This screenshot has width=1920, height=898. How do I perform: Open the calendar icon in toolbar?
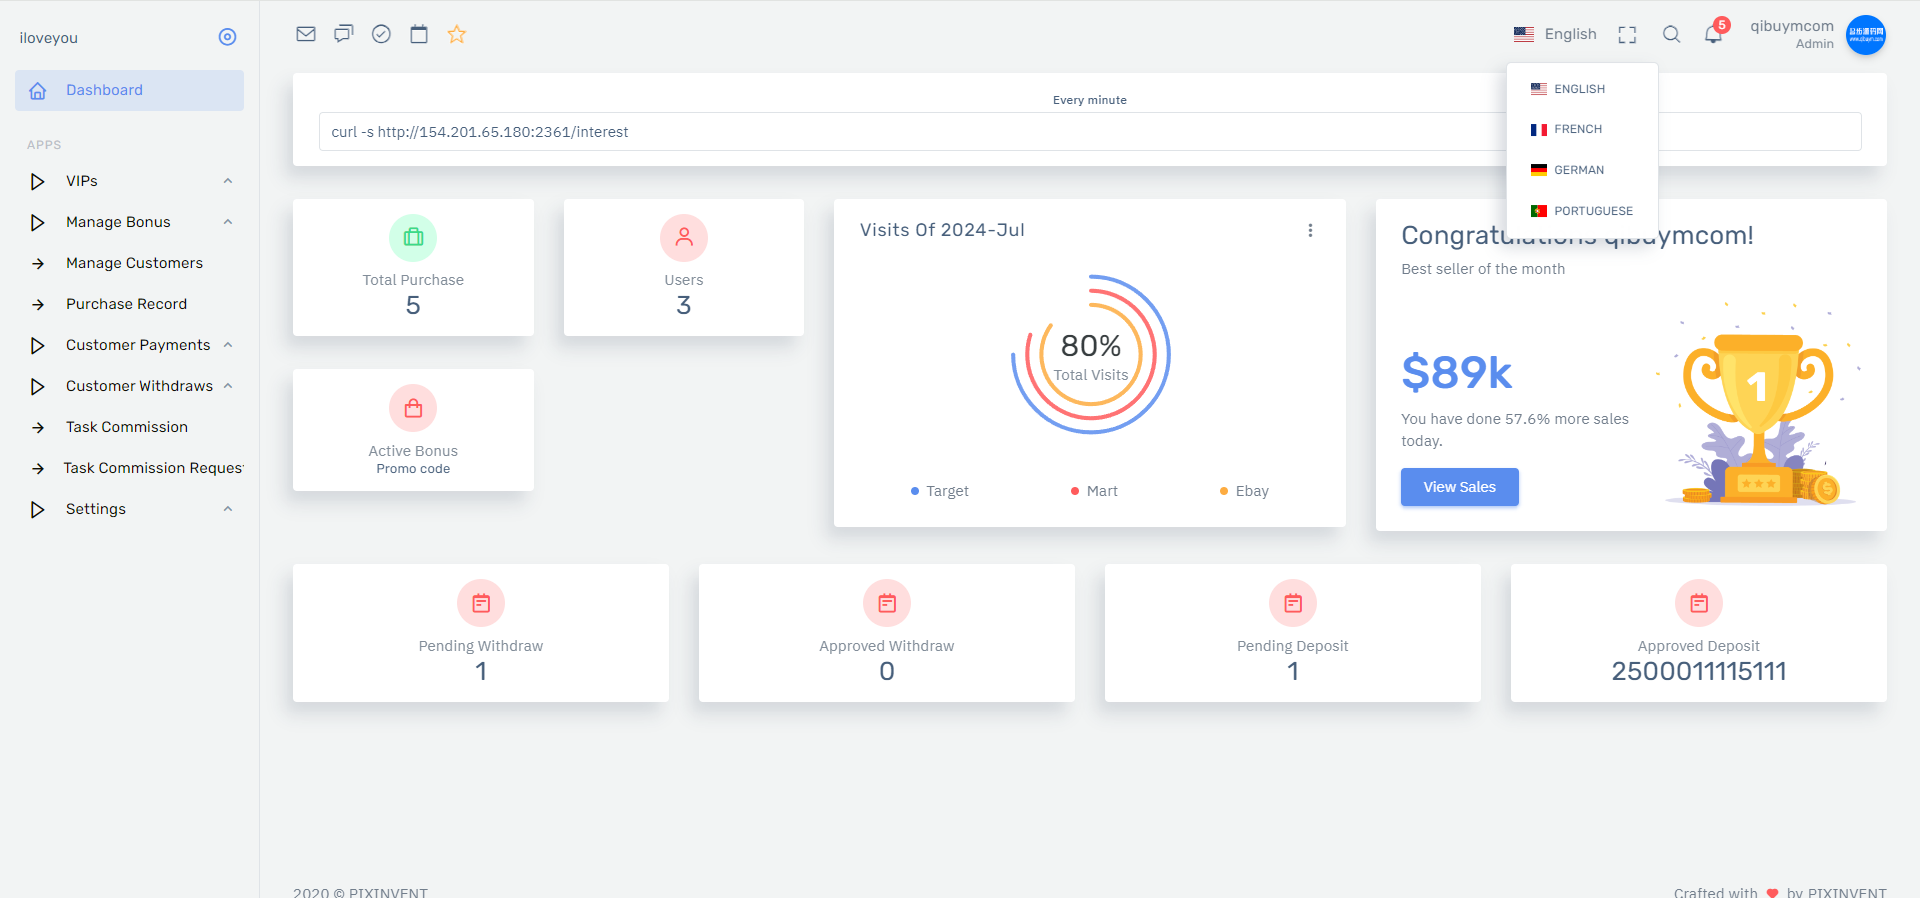pos(419,34)
